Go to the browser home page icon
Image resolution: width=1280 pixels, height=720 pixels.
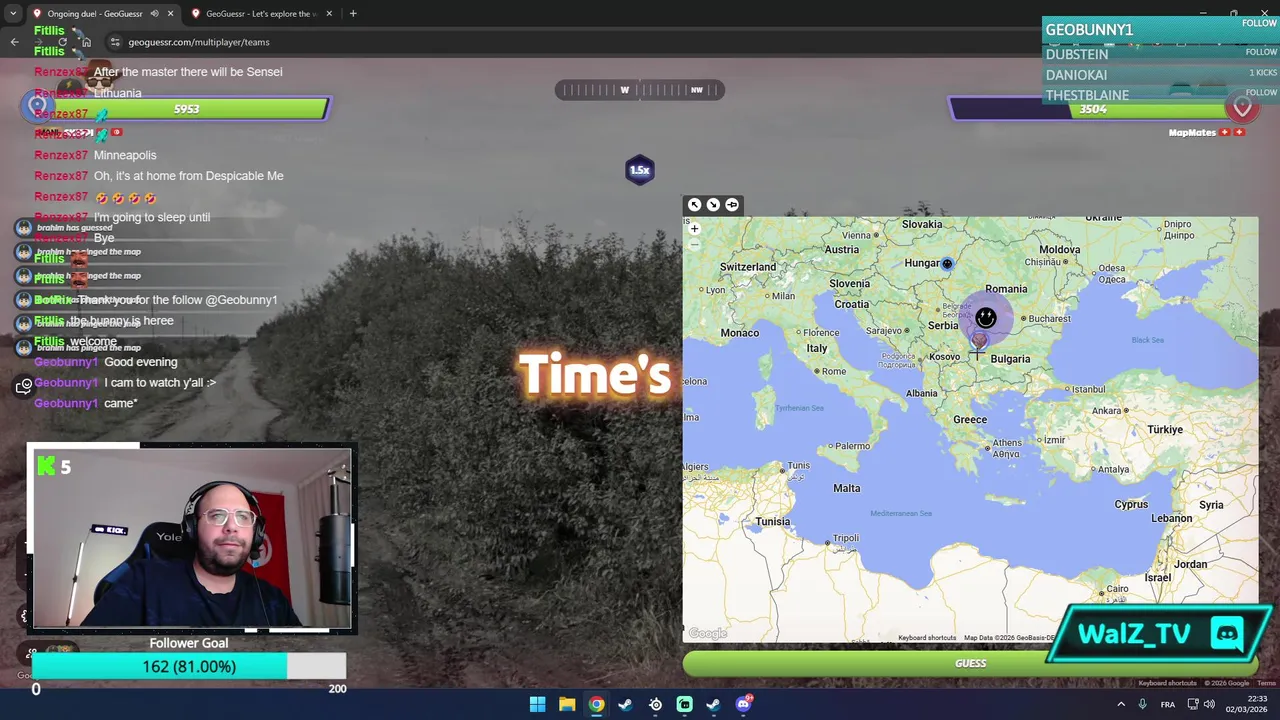86,42
